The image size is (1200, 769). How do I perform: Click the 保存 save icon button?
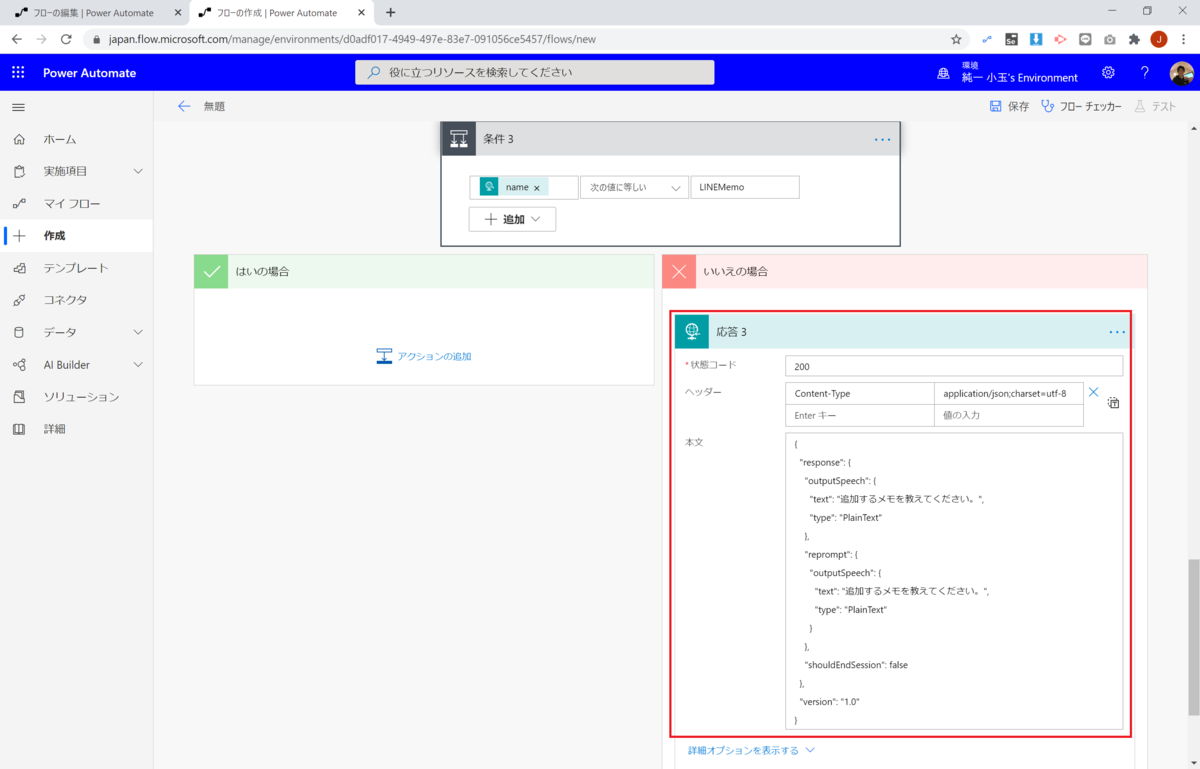[x=1009, y=106]
